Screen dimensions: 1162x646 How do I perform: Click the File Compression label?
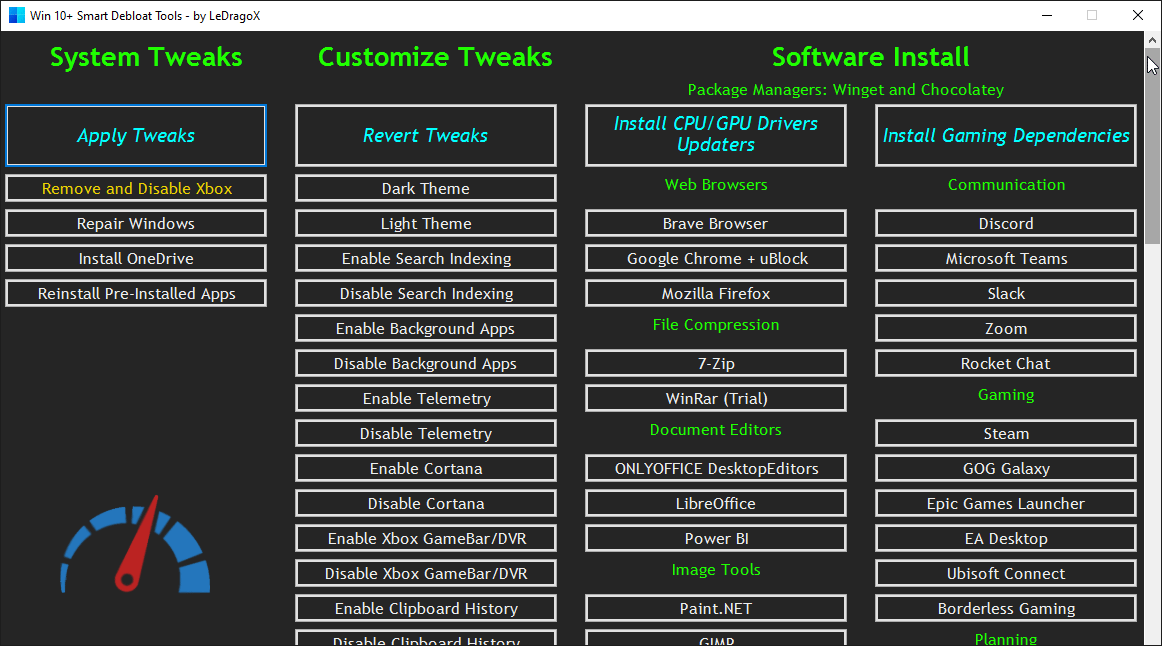pyautogui.click(x=716, y=324)
